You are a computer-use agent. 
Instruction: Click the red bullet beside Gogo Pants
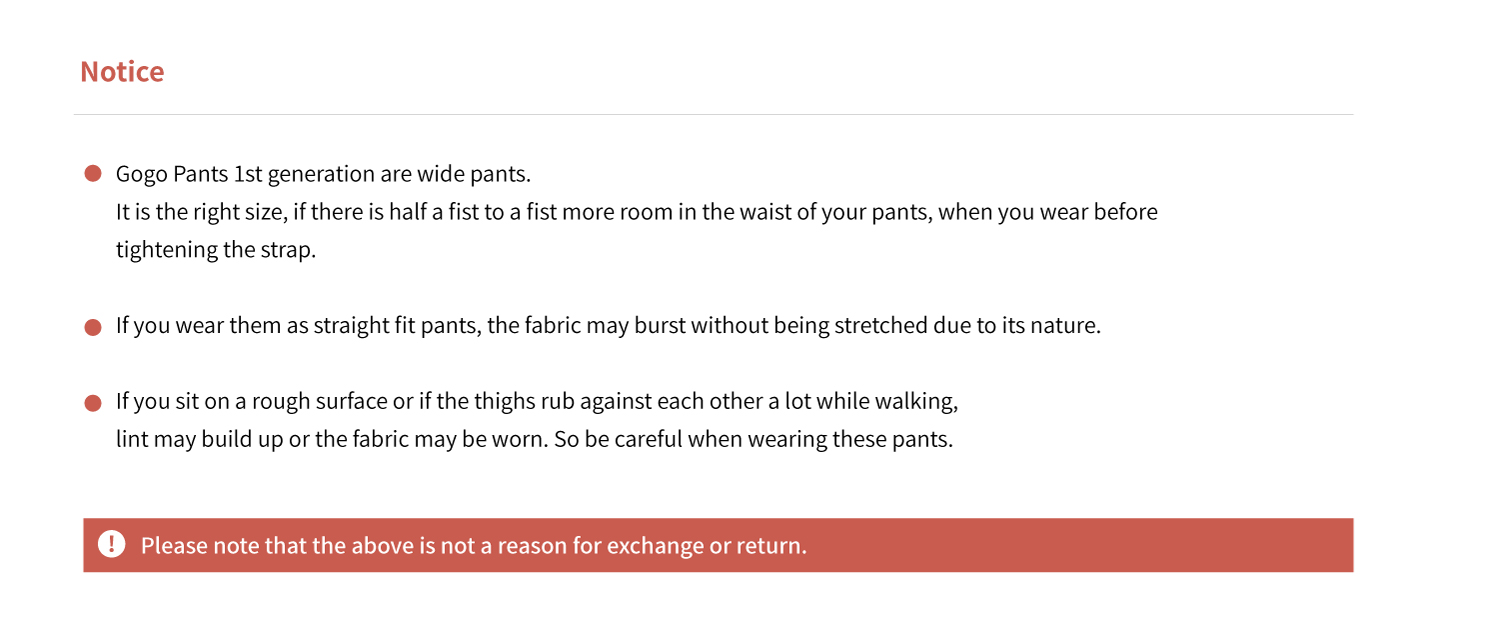(93, 174)
